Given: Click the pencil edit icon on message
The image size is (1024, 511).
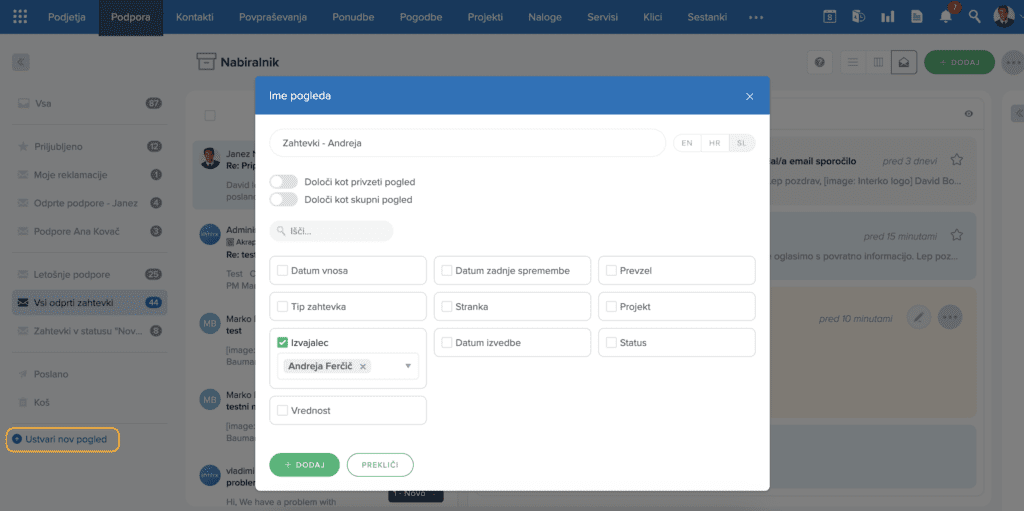Looking at the screenshot, I should coord(918,318).
